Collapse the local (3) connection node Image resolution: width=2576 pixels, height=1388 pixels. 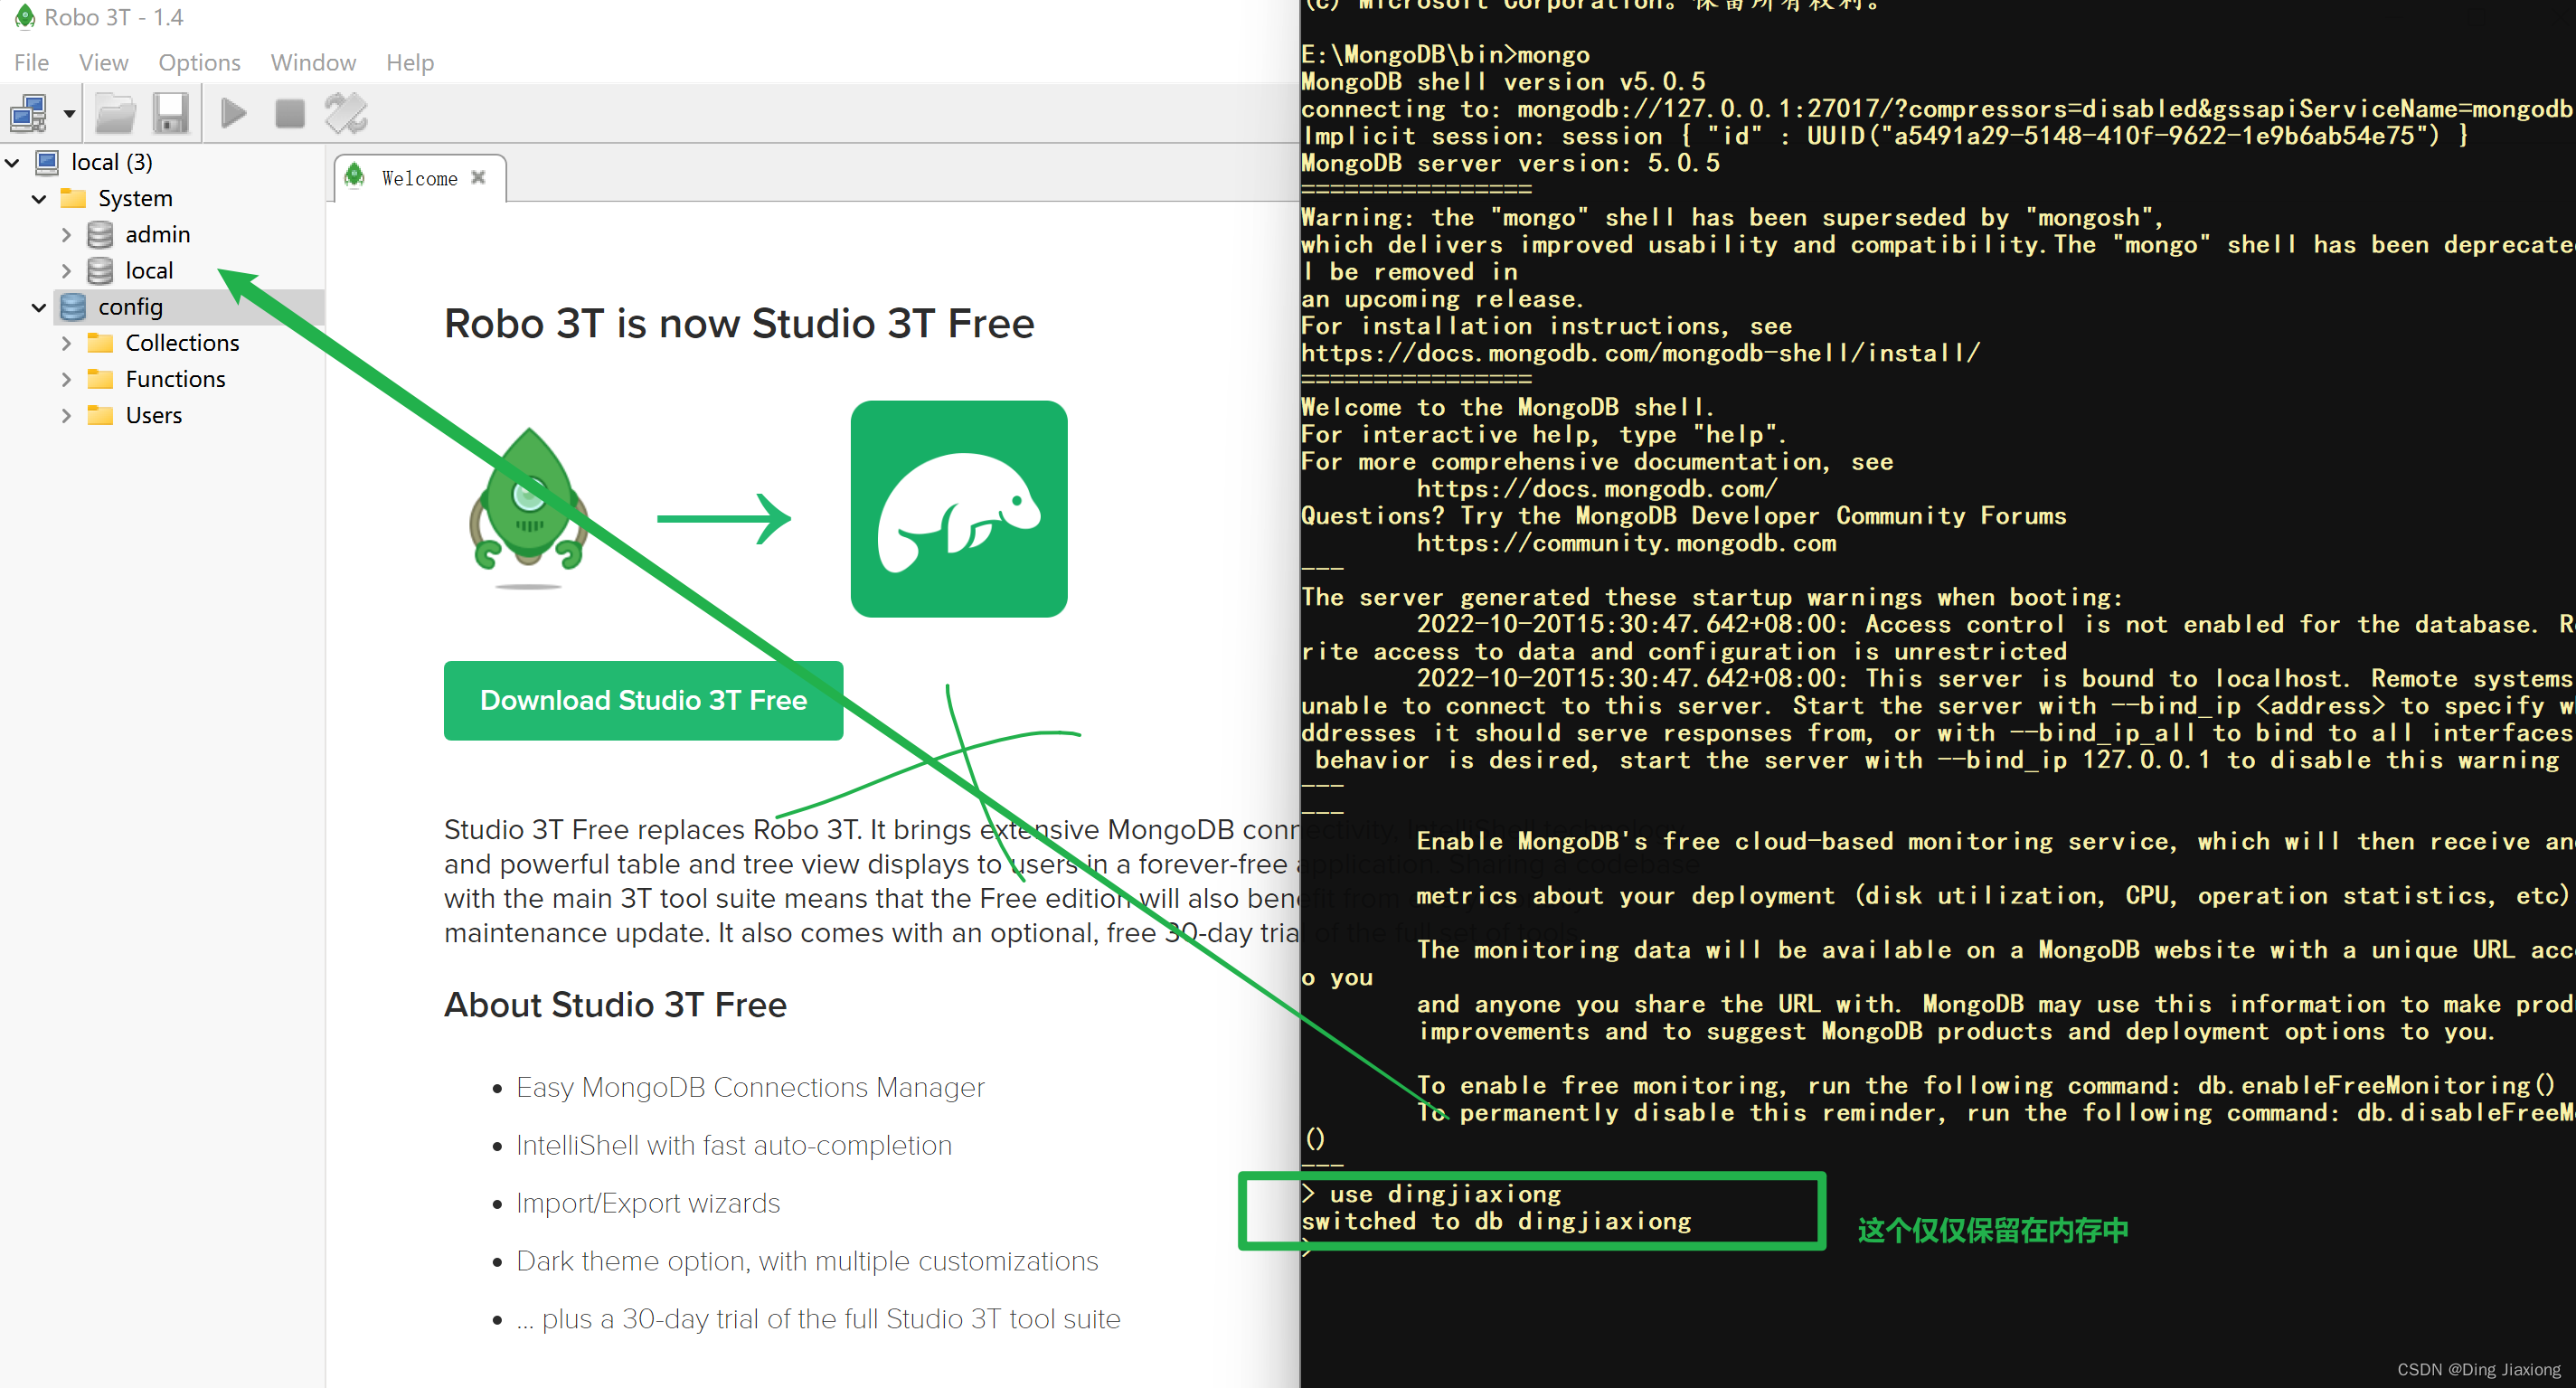tap(13, 162)
